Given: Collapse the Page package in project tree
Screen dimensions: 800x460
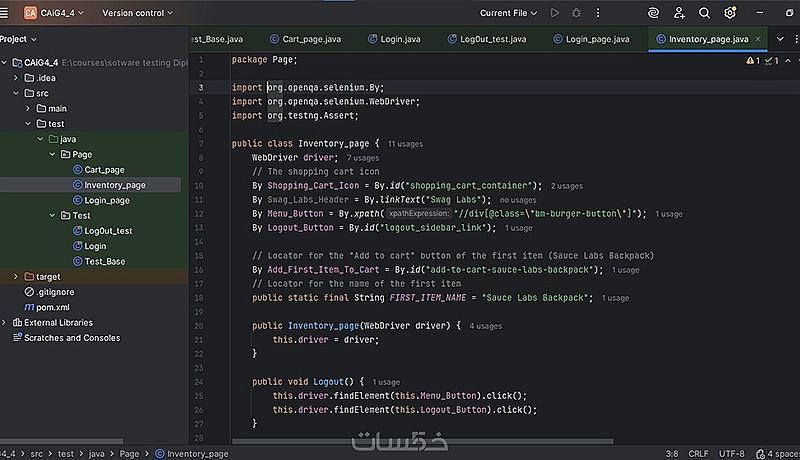Looking at the screenshot, I should pyautogui.click(x=53, y=155).
